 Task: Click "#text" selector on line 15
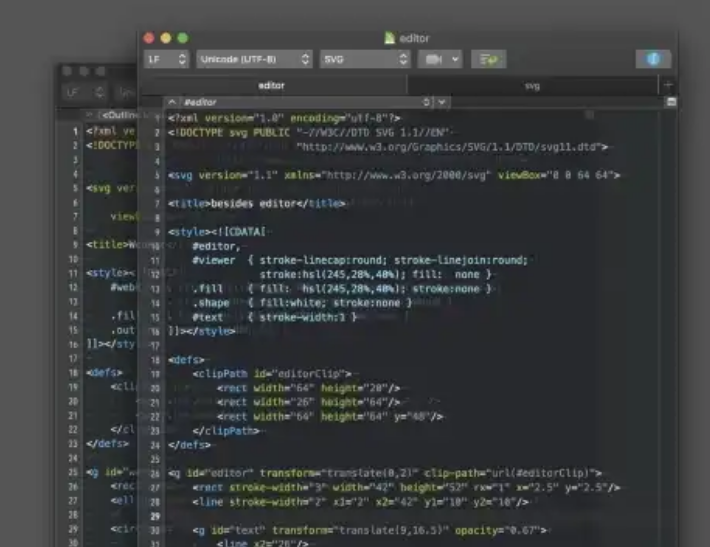point(208,317)
